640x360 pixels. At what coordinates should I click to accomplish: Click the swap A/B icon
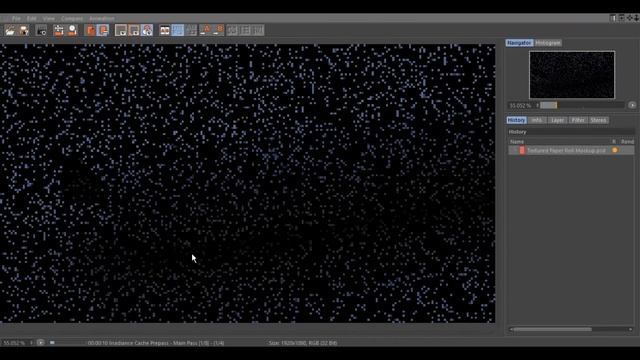tap(191, 30)
